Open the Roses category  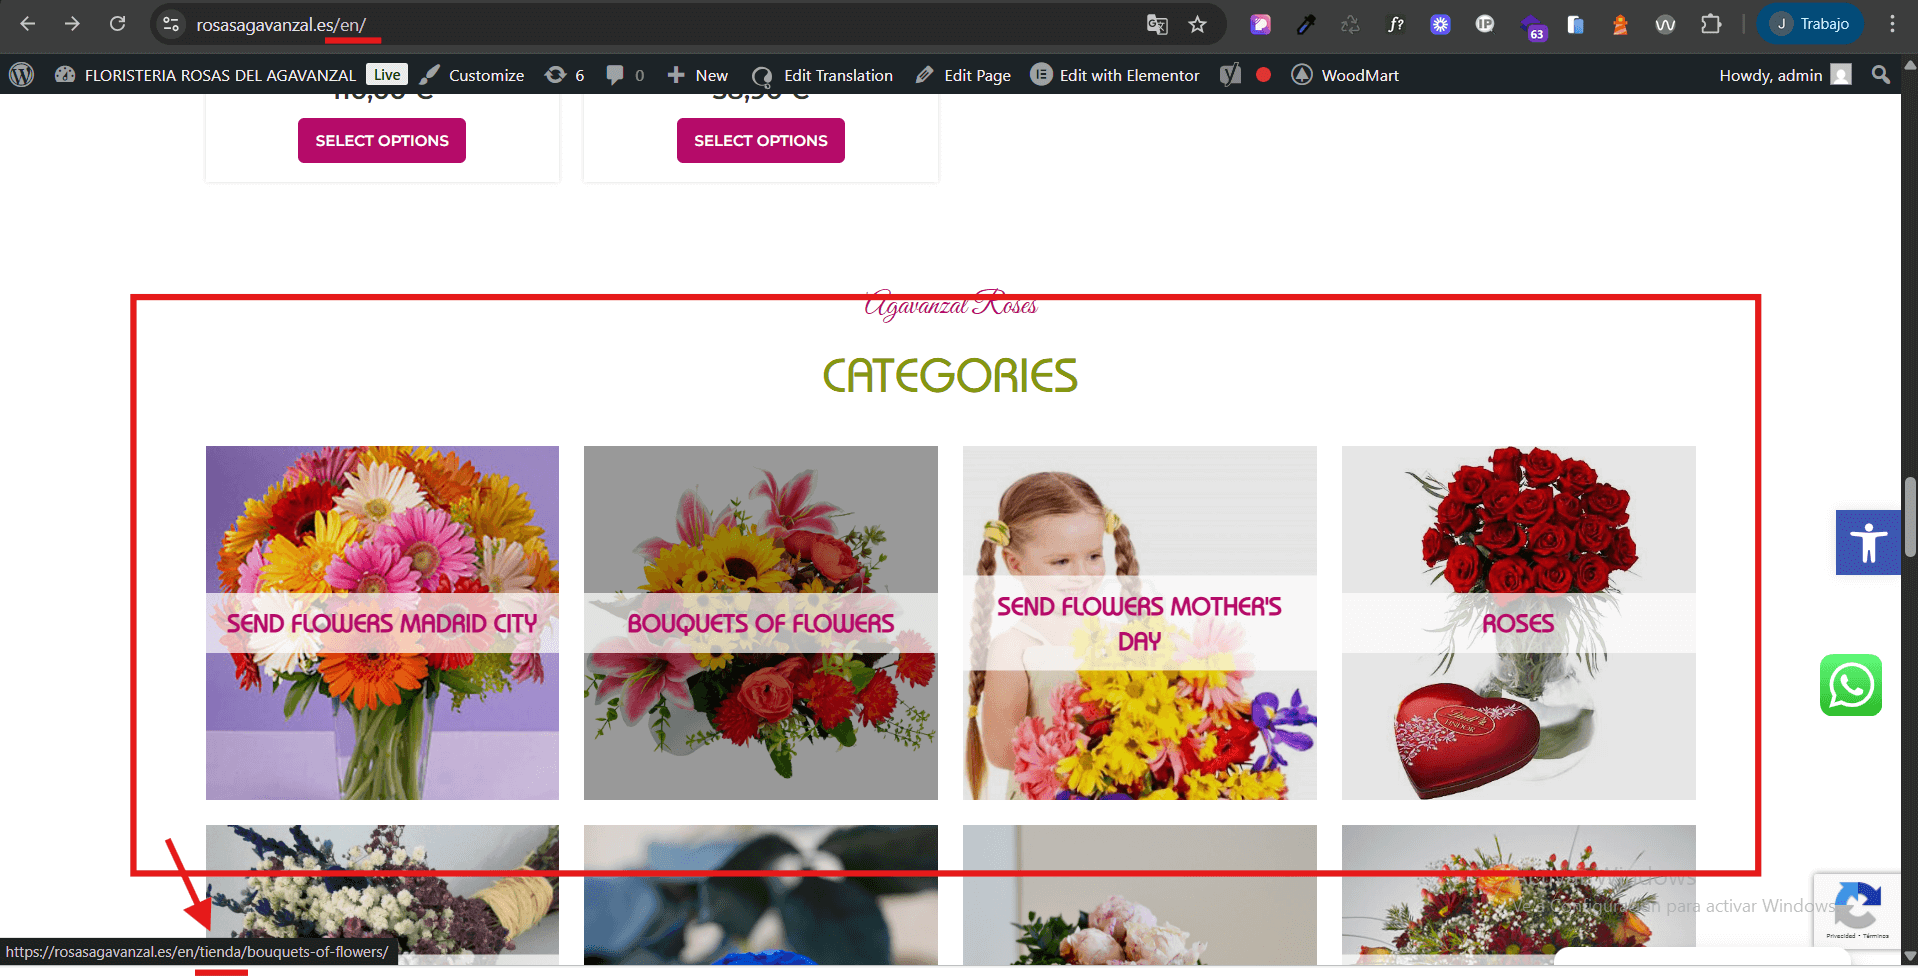pyautogui.click(x=1519, y=623)
